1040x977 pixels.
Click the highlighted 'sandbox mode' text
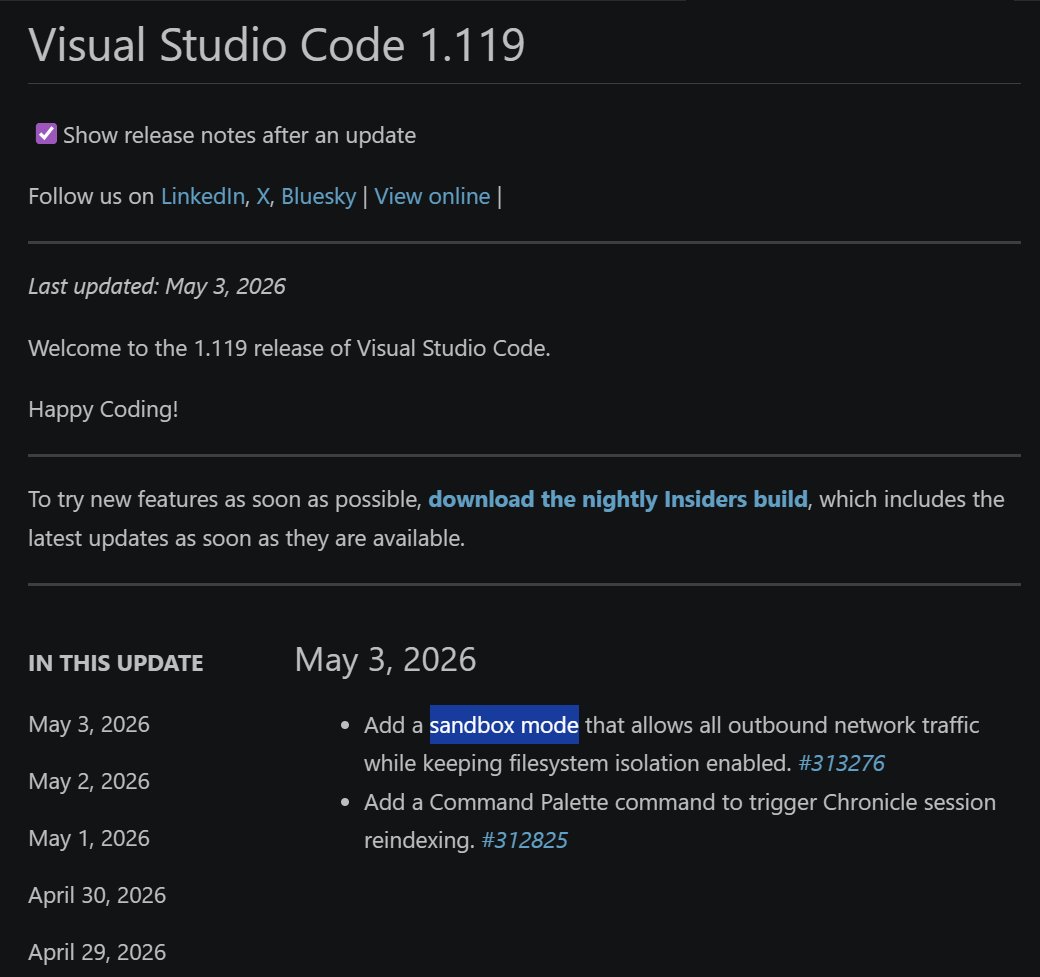[x=504, y=725]
